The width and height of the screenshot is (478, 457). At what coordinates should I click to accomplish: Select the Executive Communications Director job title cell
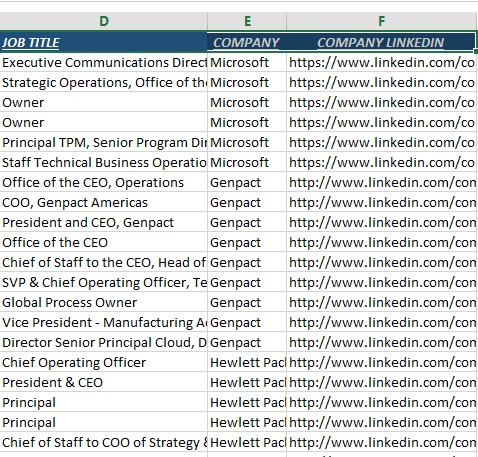tap(103, 62)
